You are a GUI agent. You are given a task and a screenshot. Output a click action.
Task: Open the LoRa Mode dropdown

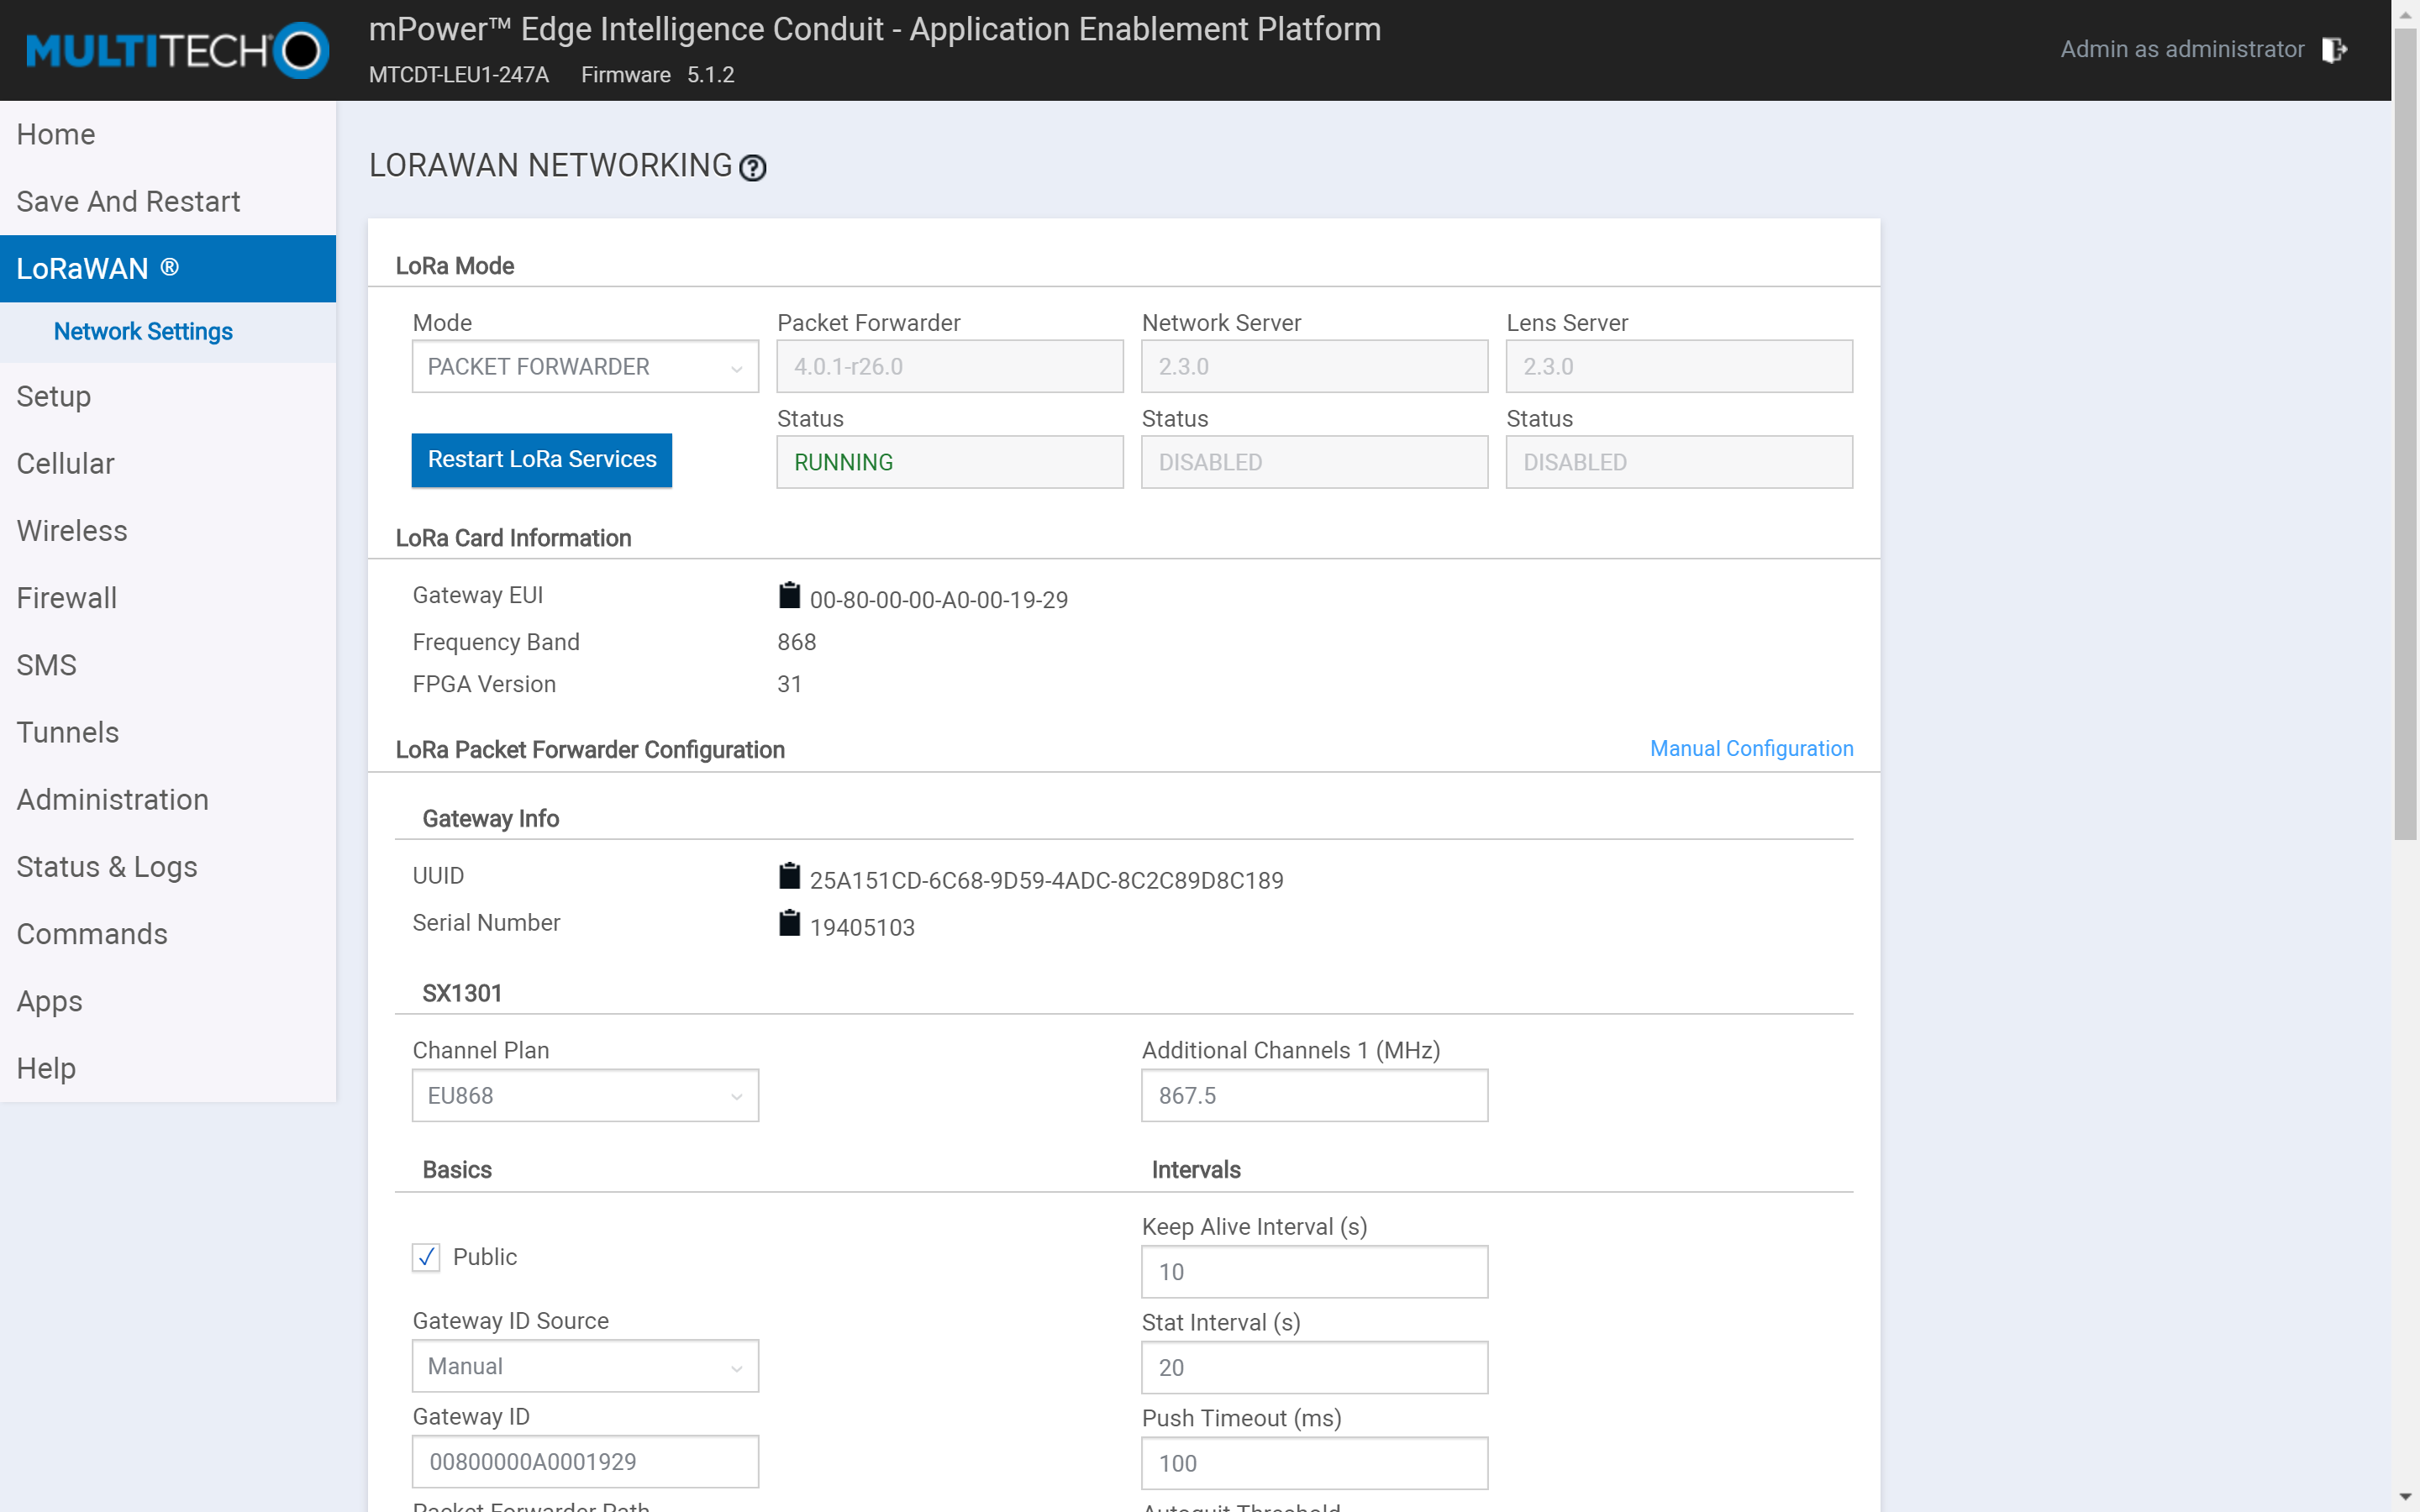click(x=586, y=365)
